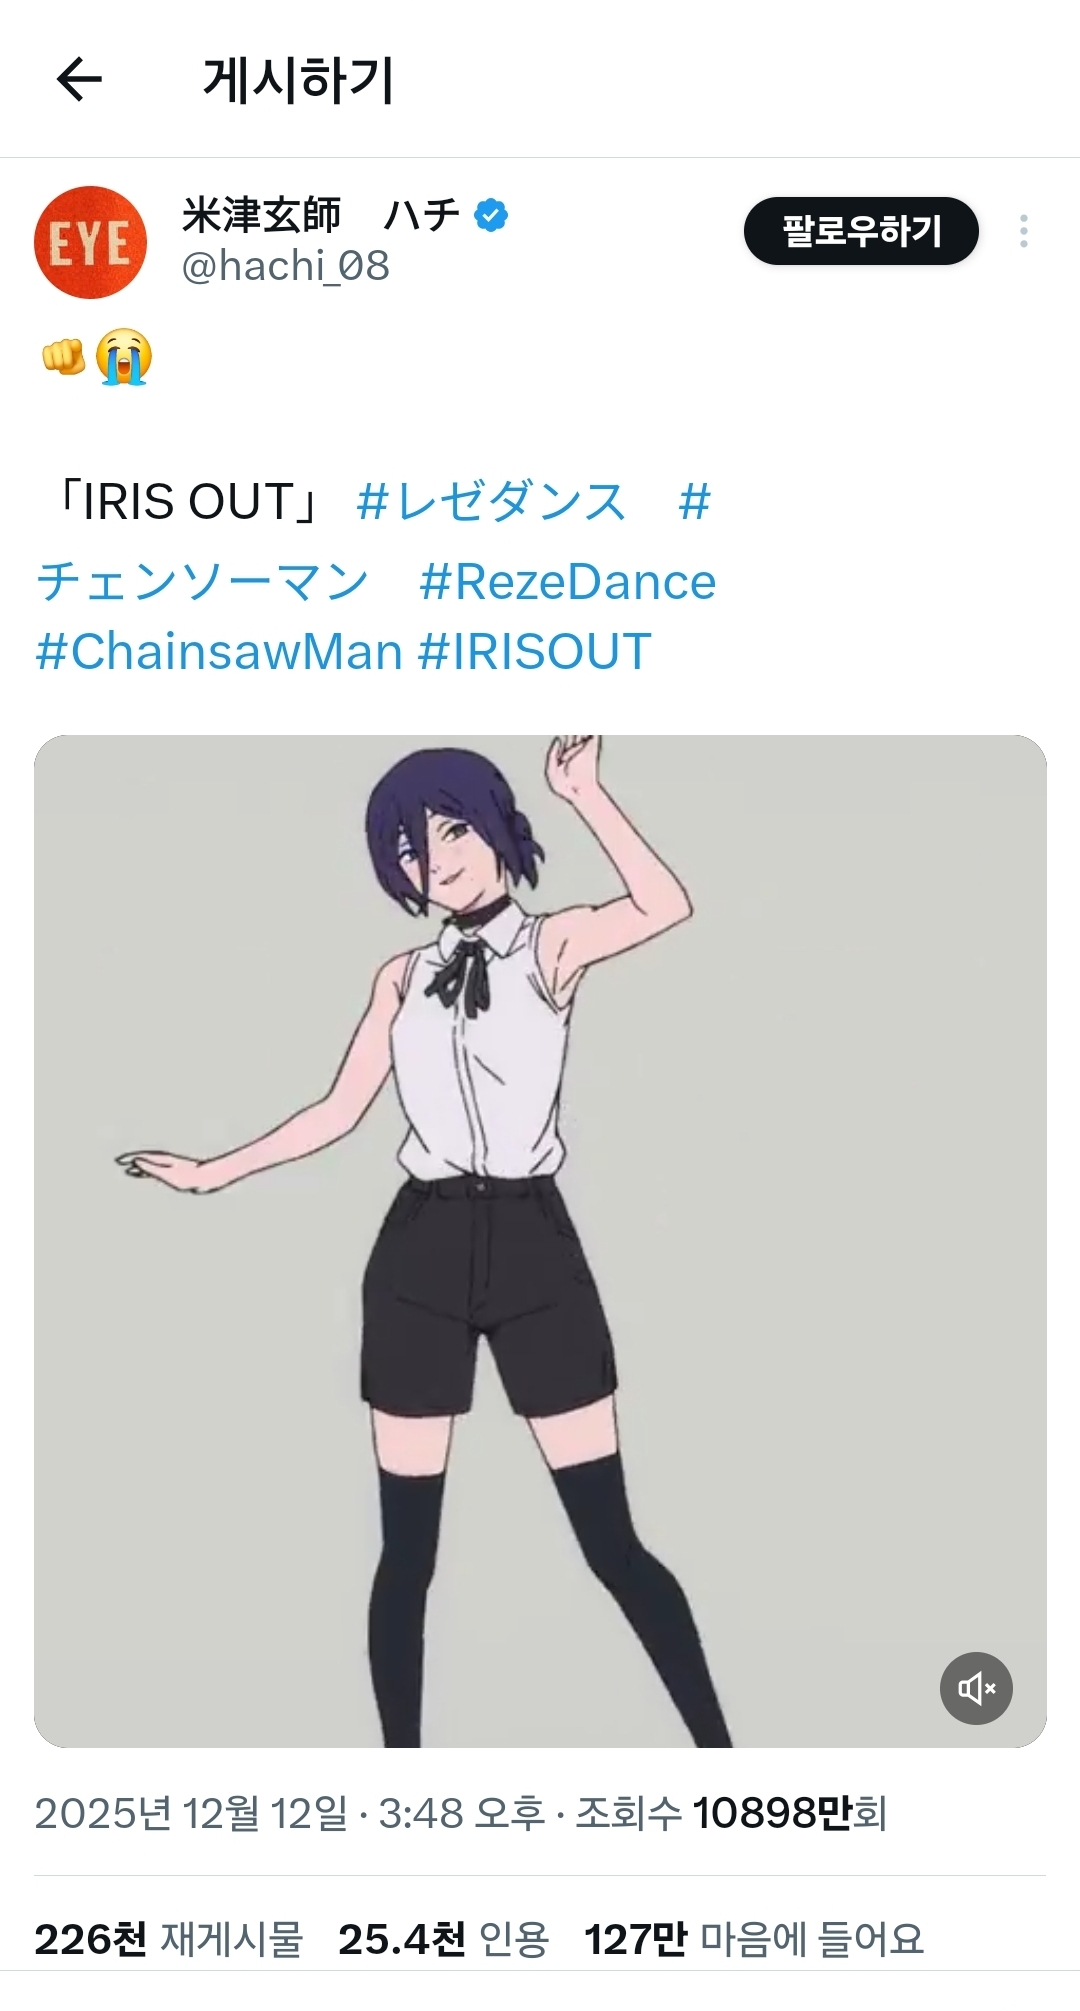Screen dimensions: 1080x2011
Task: Open the three-dot post options menu
Action: 1023,231
